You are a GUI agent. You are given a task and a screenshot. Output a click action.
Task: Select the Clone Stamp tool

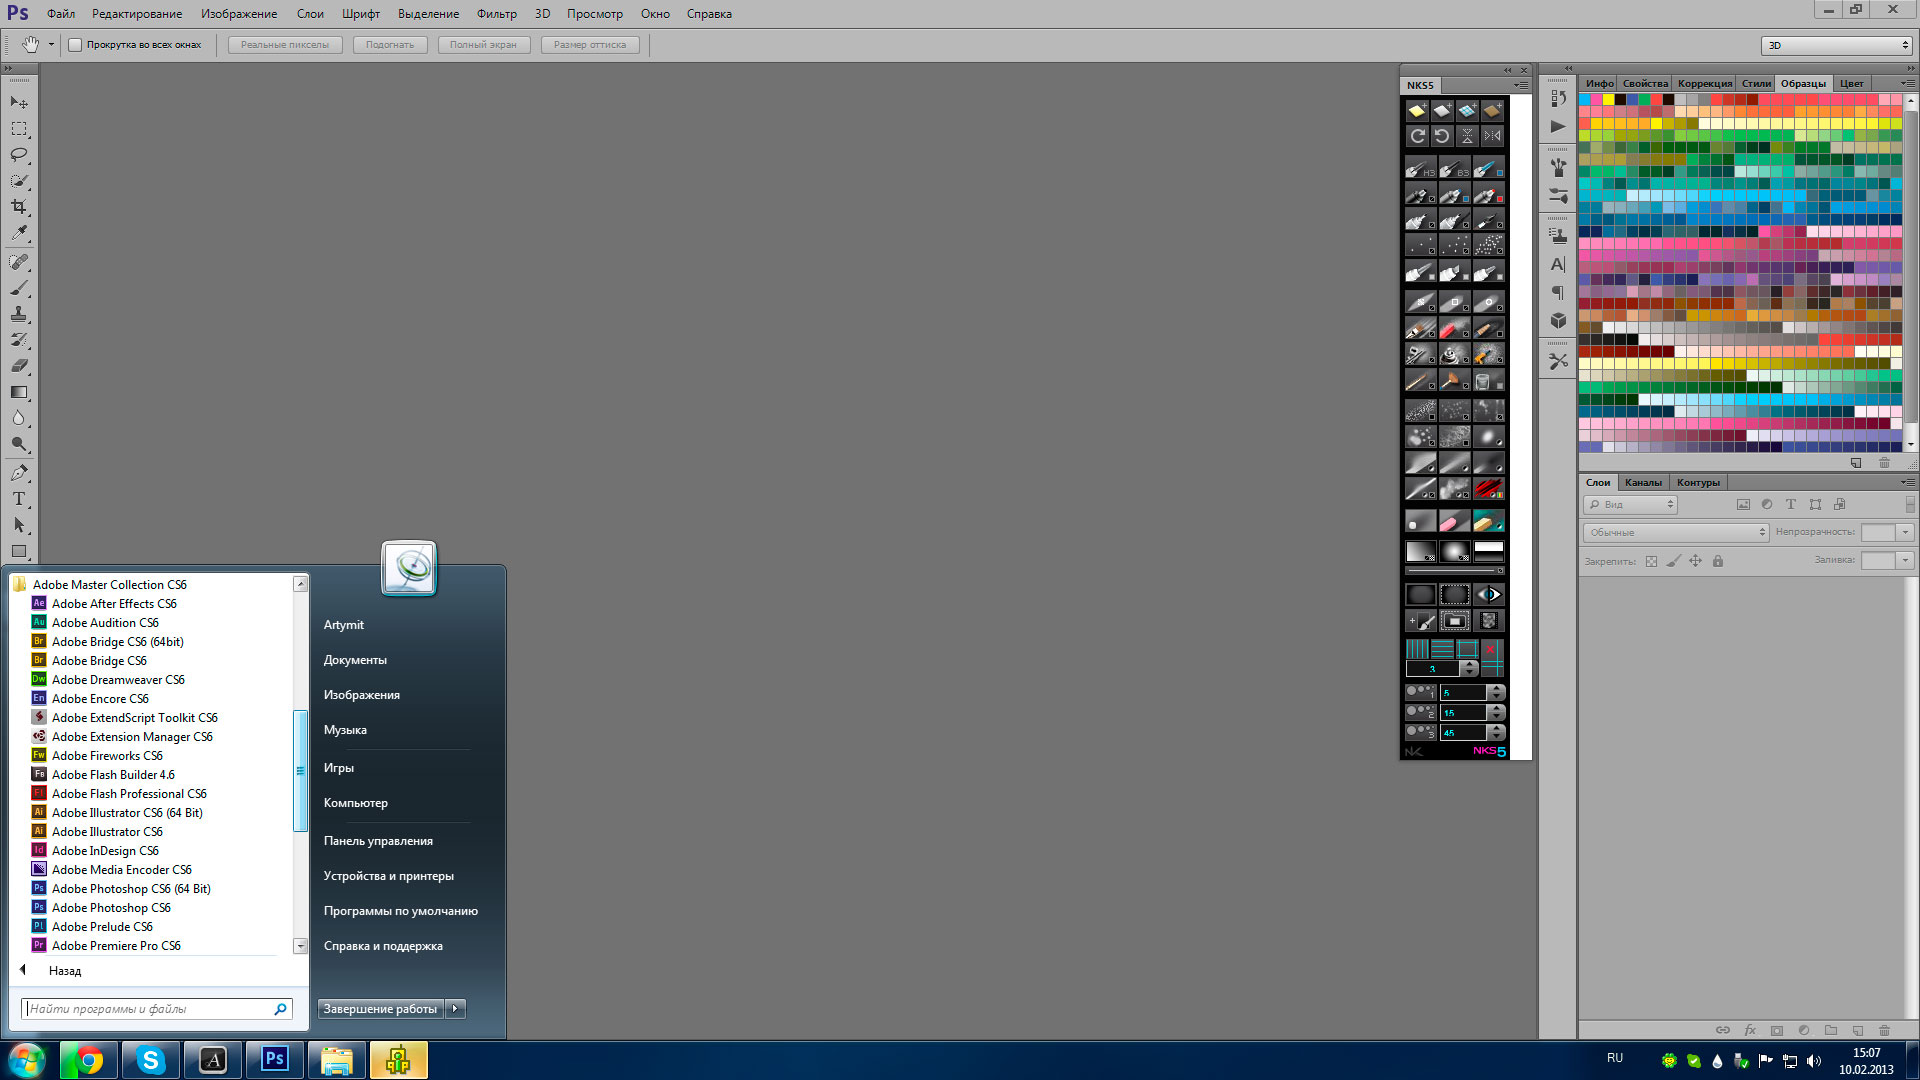coord(19,314)
